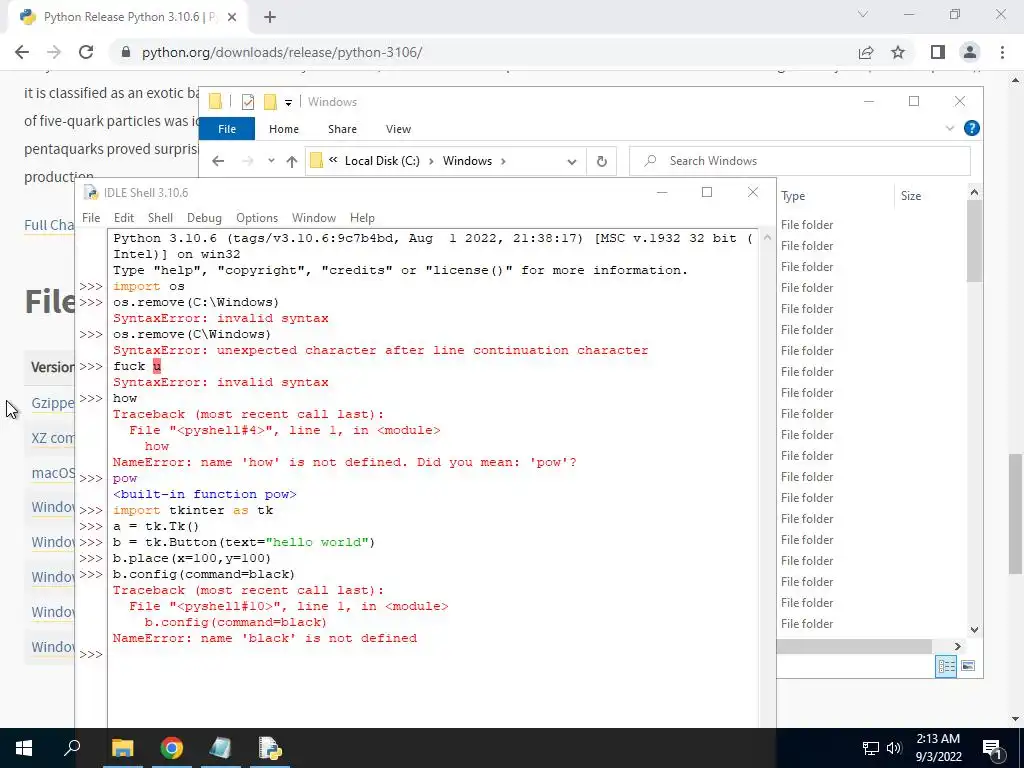
Task: Click the Explorer Properties quick access icon
Action: pyautogui.click(x=248, y=102)
